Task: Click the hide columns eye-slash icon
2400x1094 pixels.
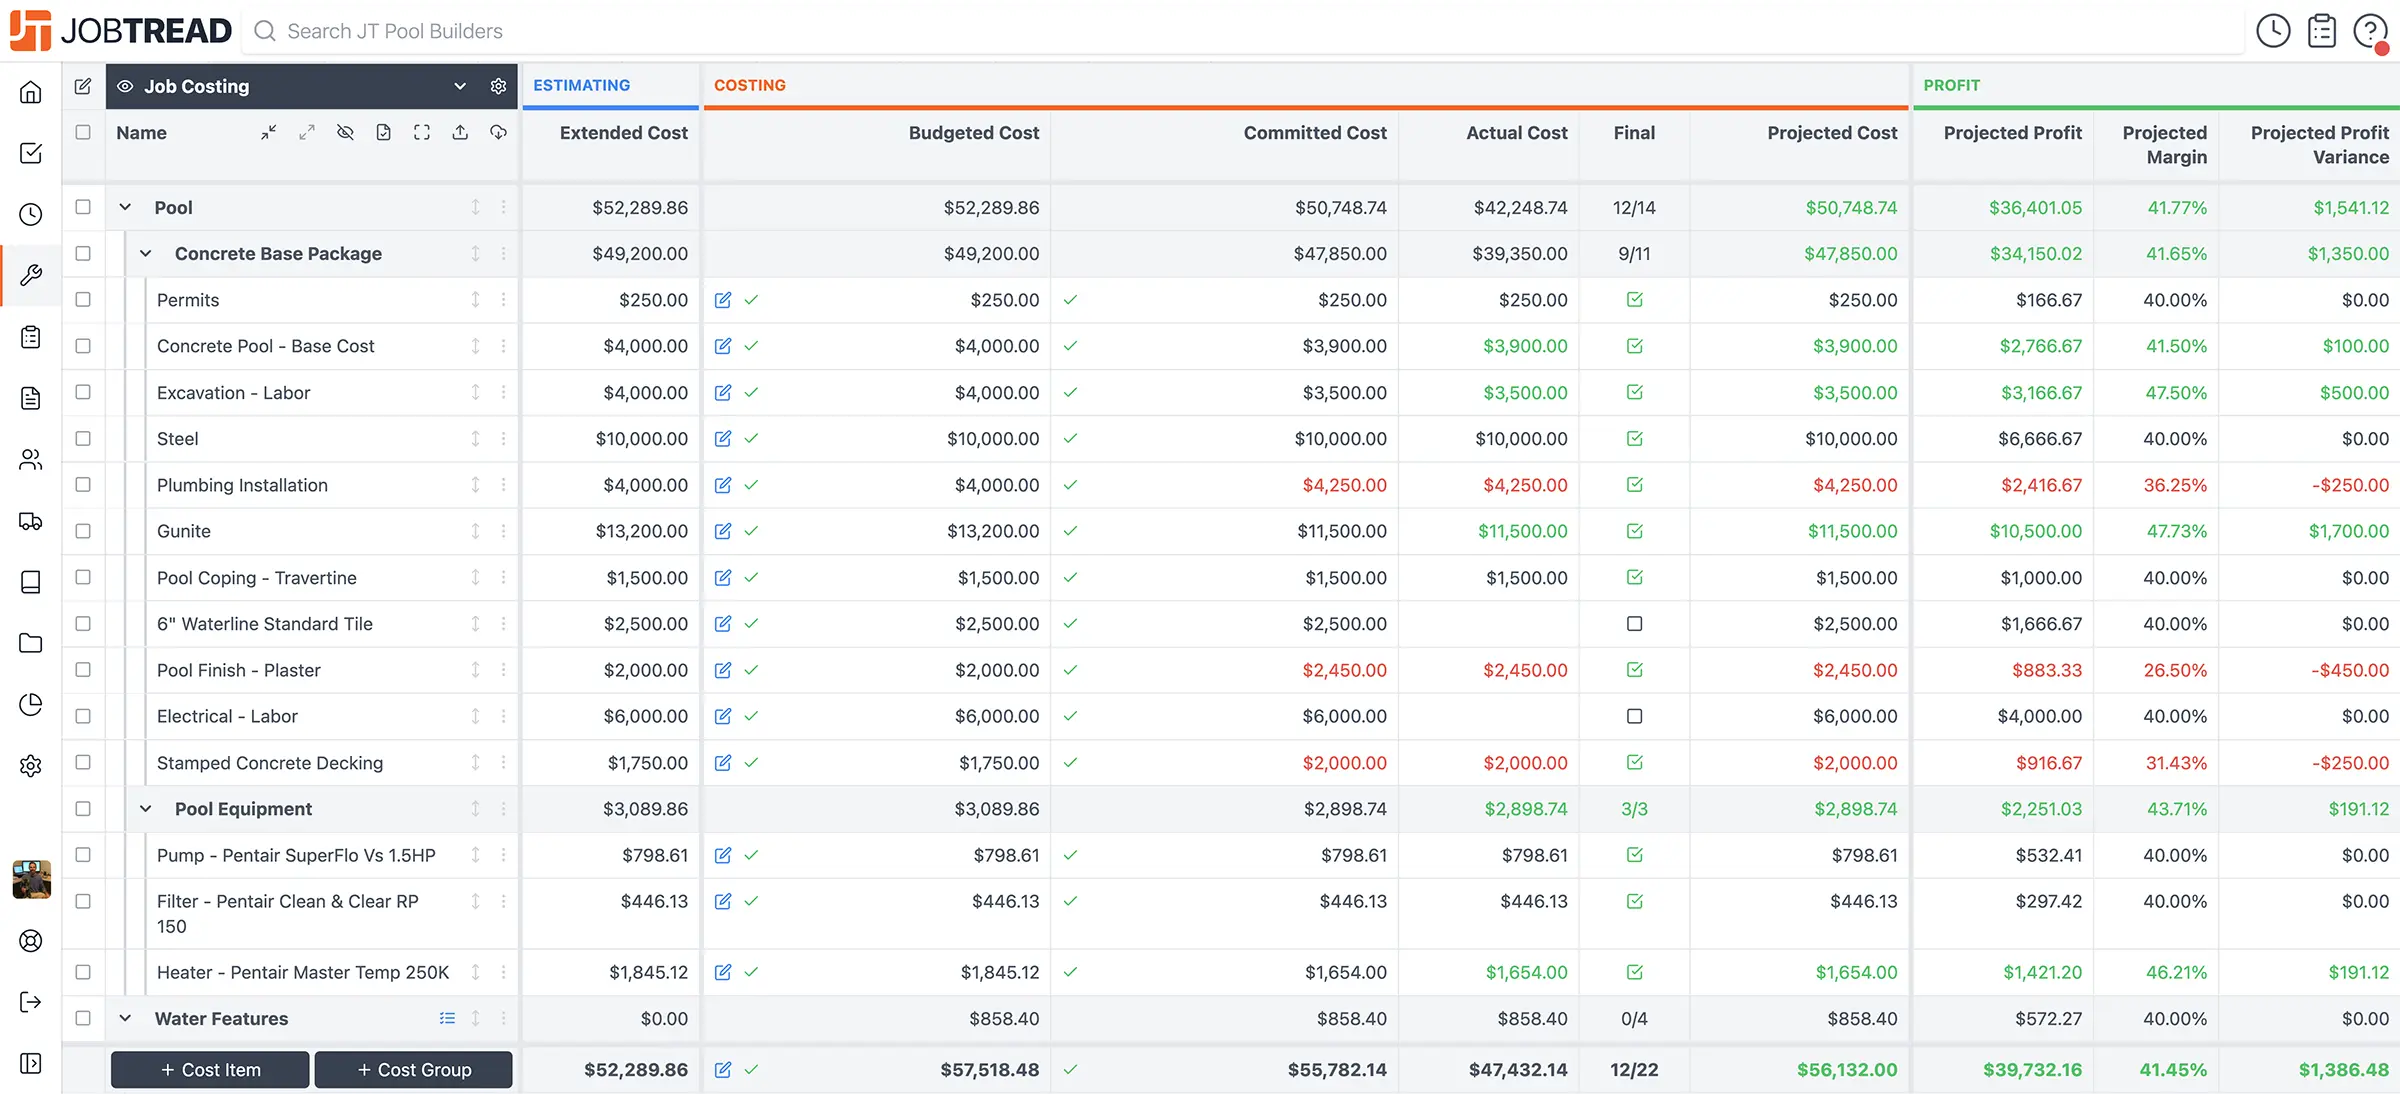Action: pyautogui.click(x=345, y=132)
